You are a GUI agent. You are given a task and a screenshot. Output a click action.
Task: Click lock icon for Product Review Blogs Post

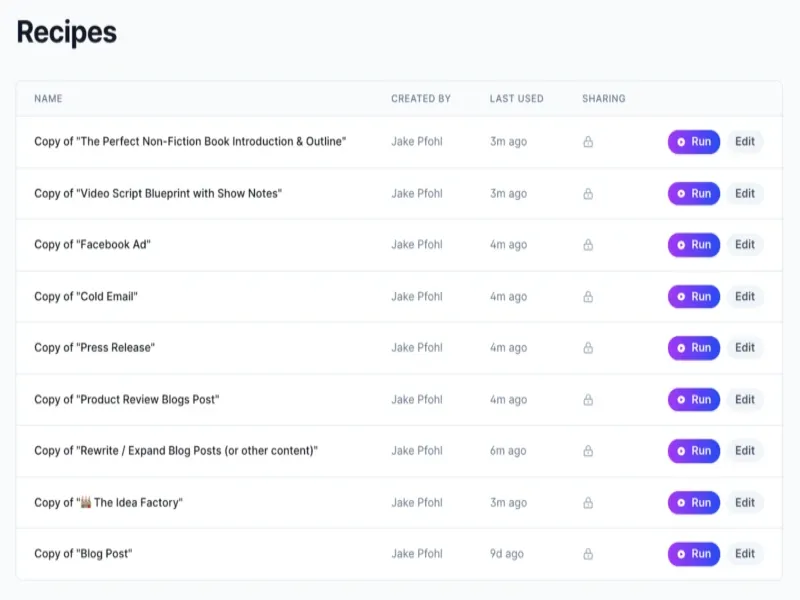(x=588, y=399)
